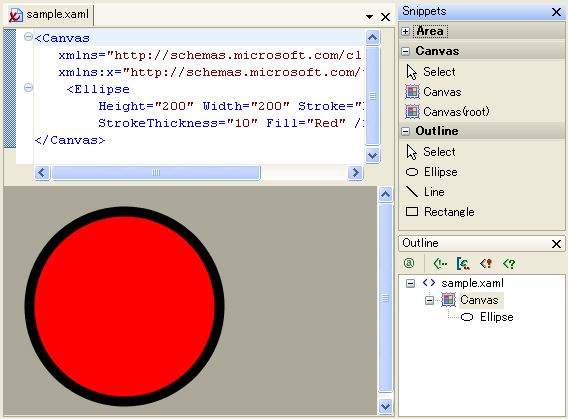Click the show attributes @ icon in Outline toolbar

coord(409,263)
